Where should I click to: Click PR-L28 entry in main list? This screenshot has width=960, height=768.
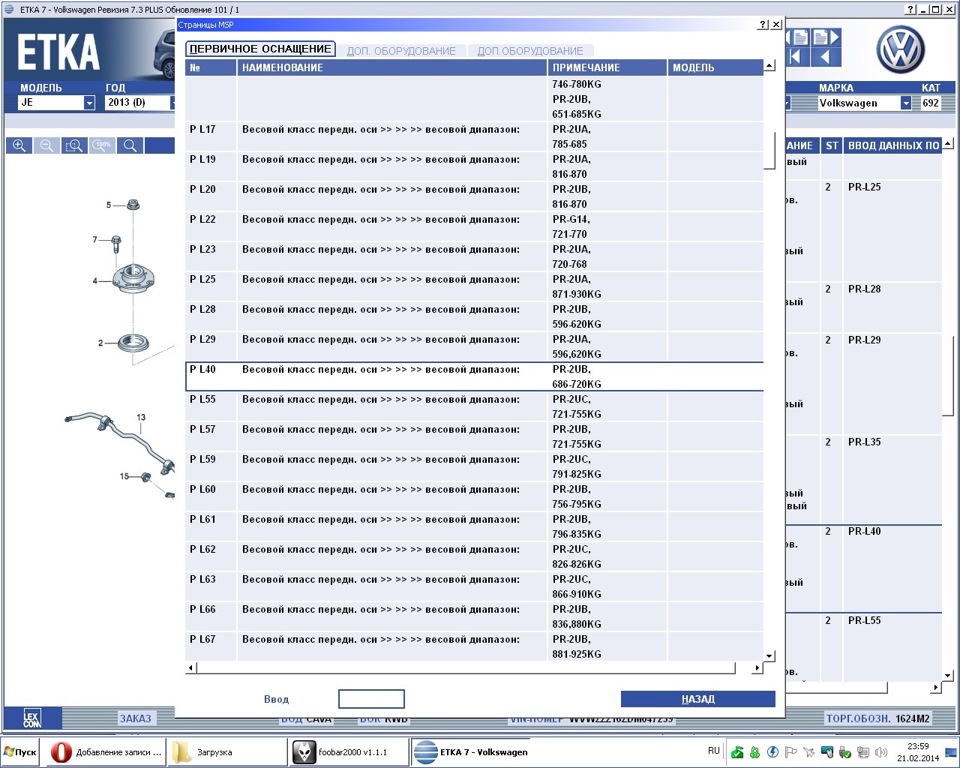[x=864, y=289]
